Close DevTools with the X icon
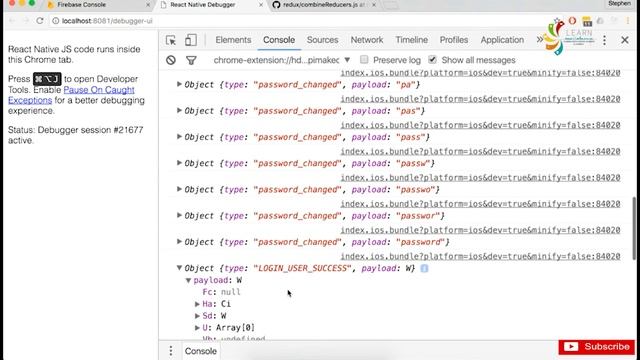Viewport: 640px width, 360px height. (x=625, y=40)
